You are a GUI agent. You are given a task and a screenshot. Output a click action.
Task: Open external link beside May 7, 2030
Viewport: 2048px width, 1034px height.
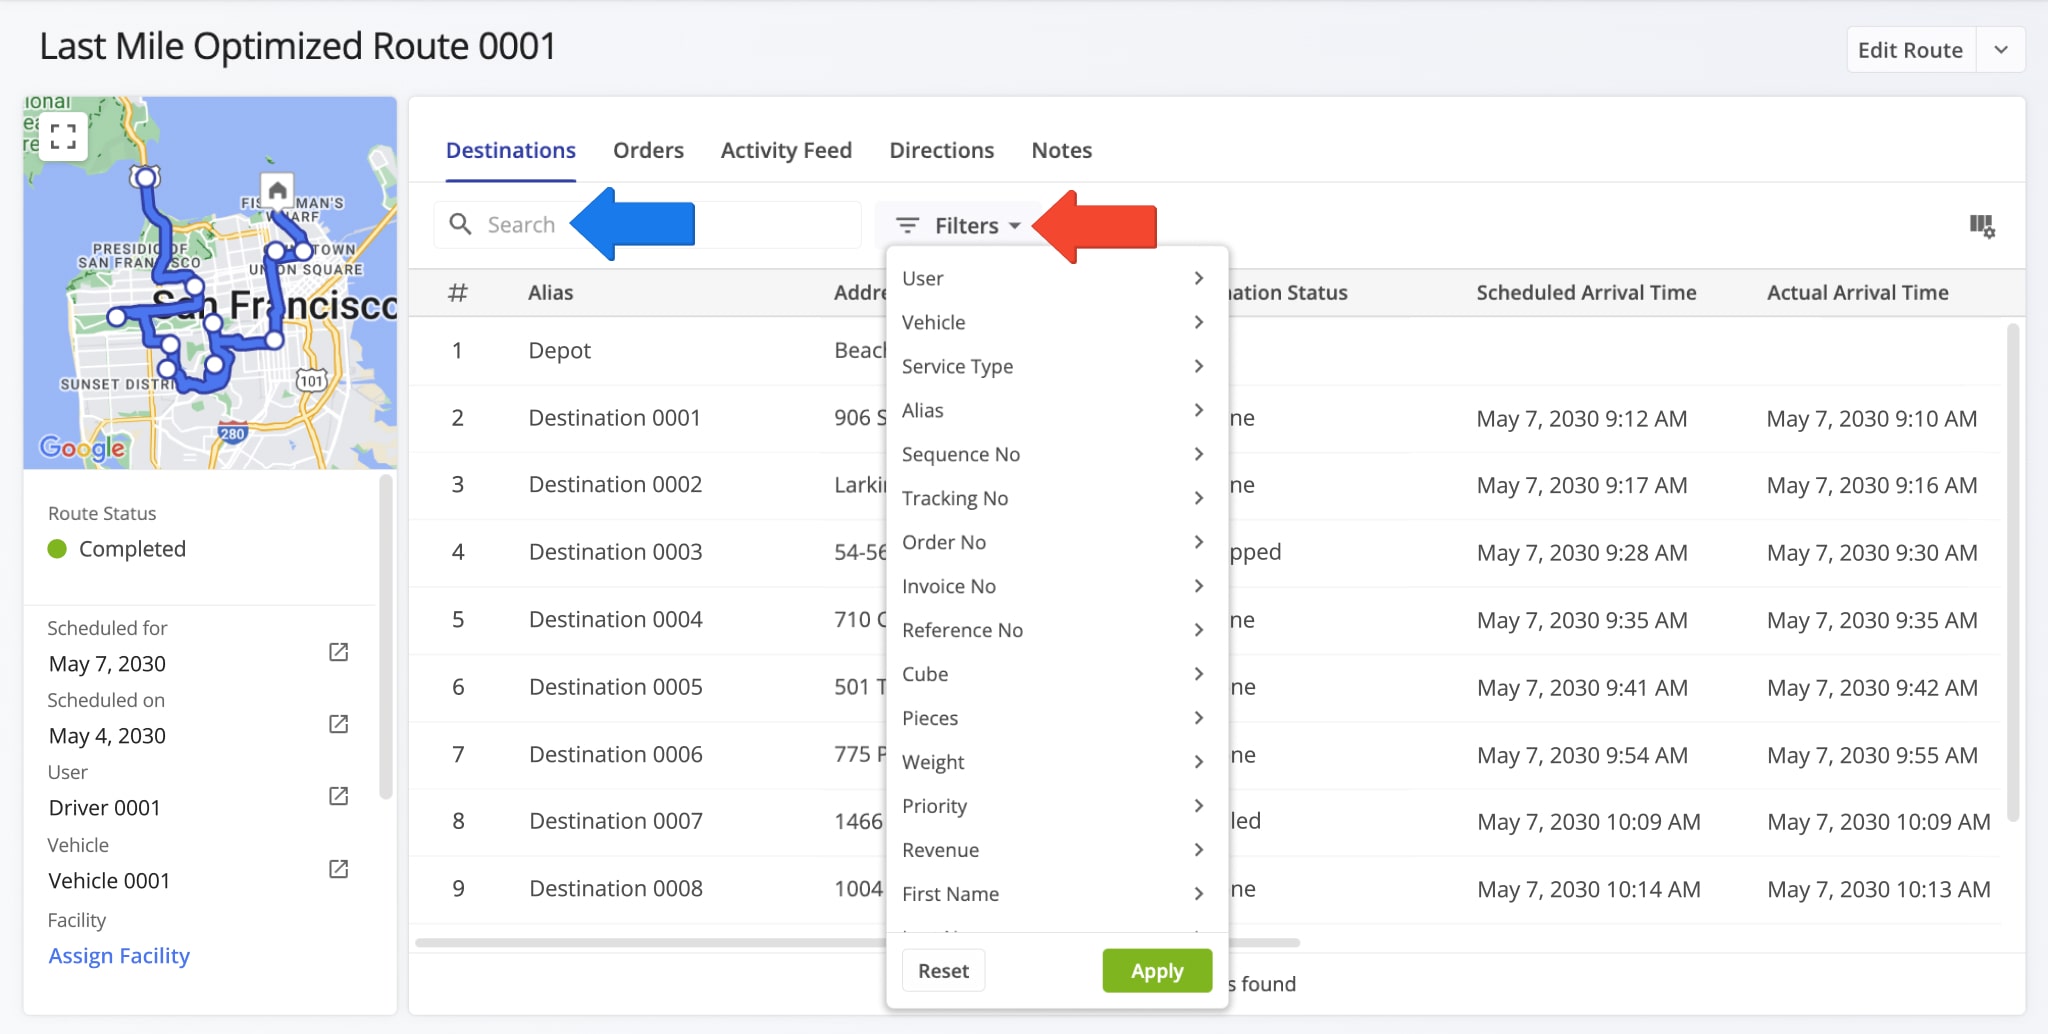337,651
